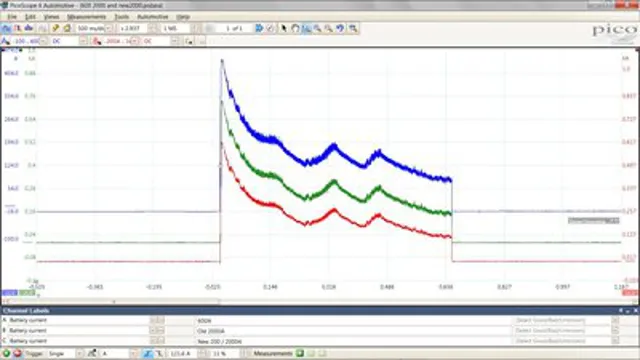Open the Trigger mode Single dropdown
The image size is (640, 360).
(80, 353)
